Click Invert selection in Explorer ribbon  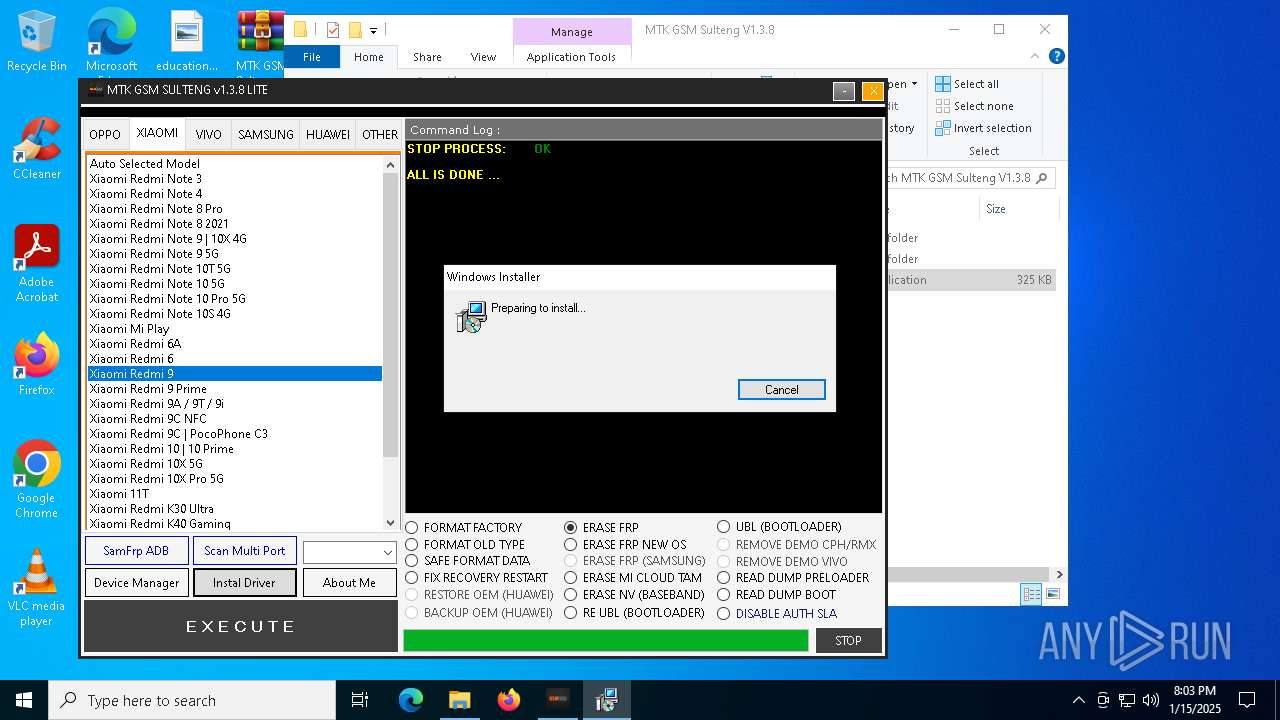click(x=983, y=128)
